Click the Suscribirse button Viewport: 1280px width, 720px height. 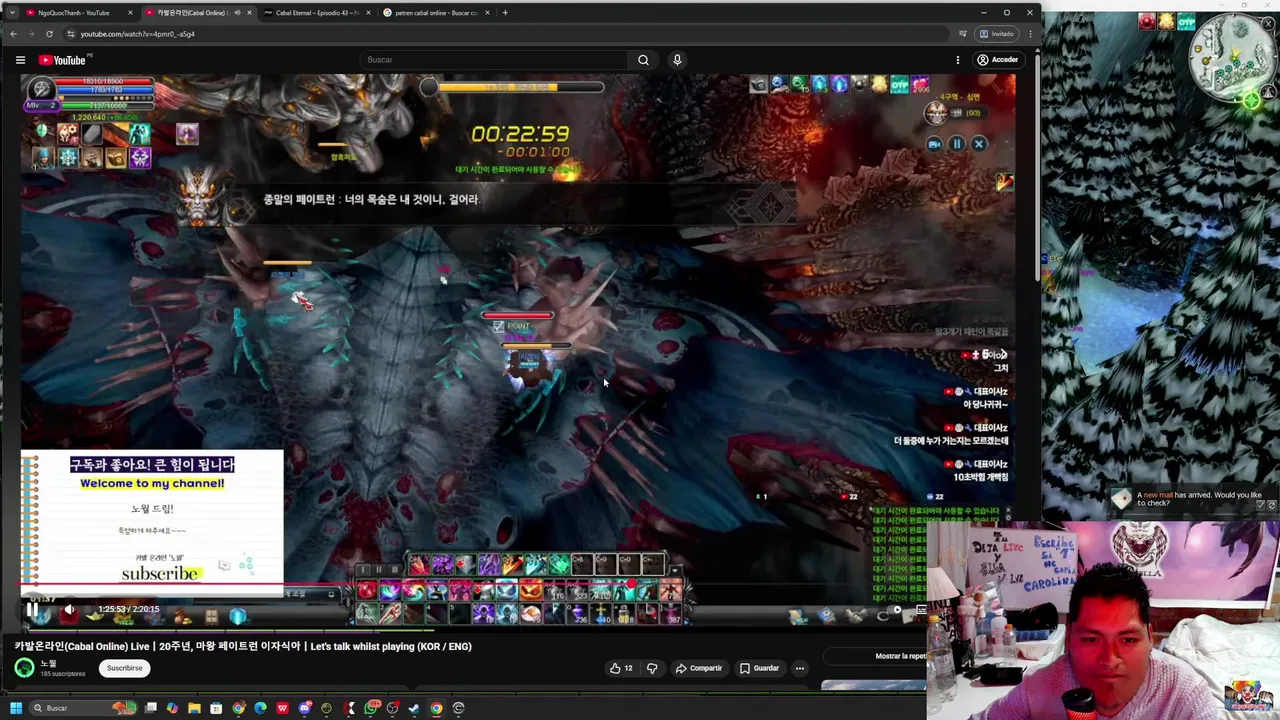125,668
